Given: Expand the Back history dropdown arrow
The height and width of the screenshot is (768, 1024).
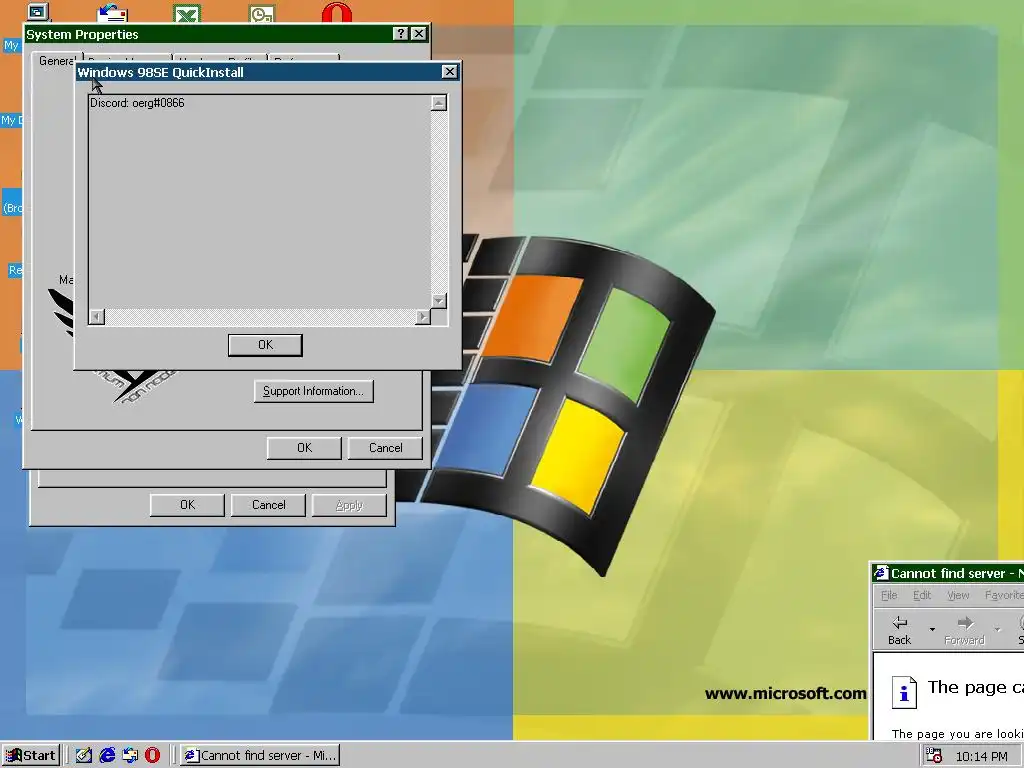Looking at the screenshot, I should [932, 630].
